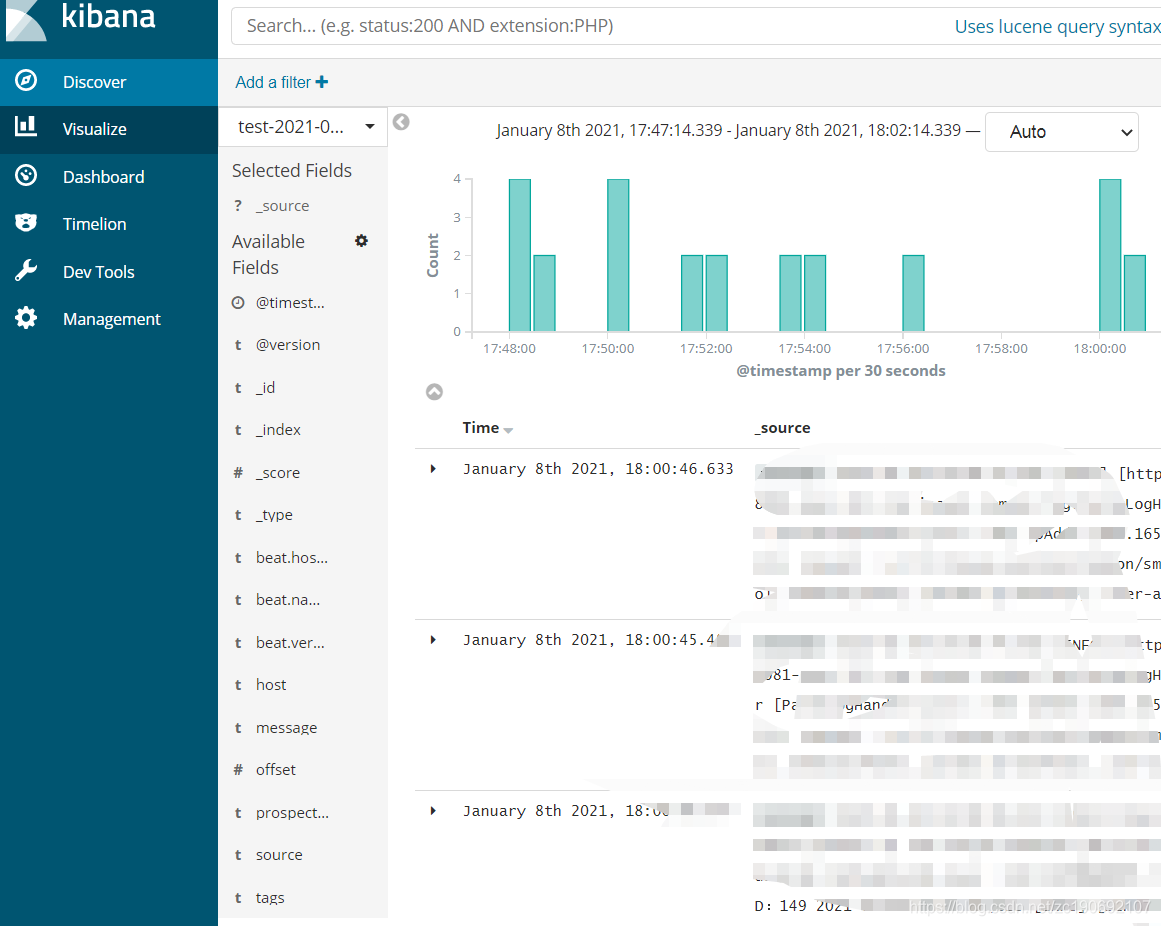This screenshot has width=1161, height=926.
Task: Click the histogram bar near 17:56:00
Action: pos(913,293)
